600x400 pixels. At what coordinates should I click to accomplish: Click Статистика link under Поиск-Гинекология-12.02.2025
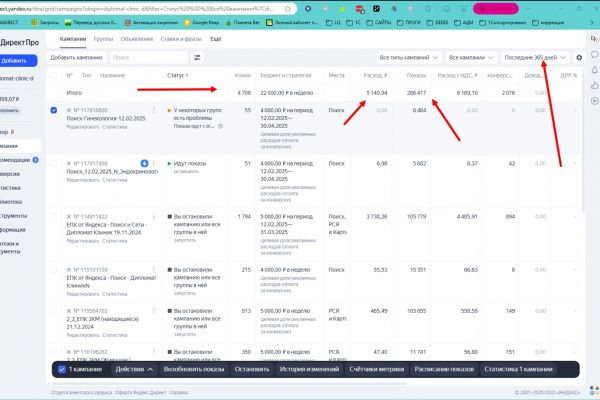(x=114, y=127)
